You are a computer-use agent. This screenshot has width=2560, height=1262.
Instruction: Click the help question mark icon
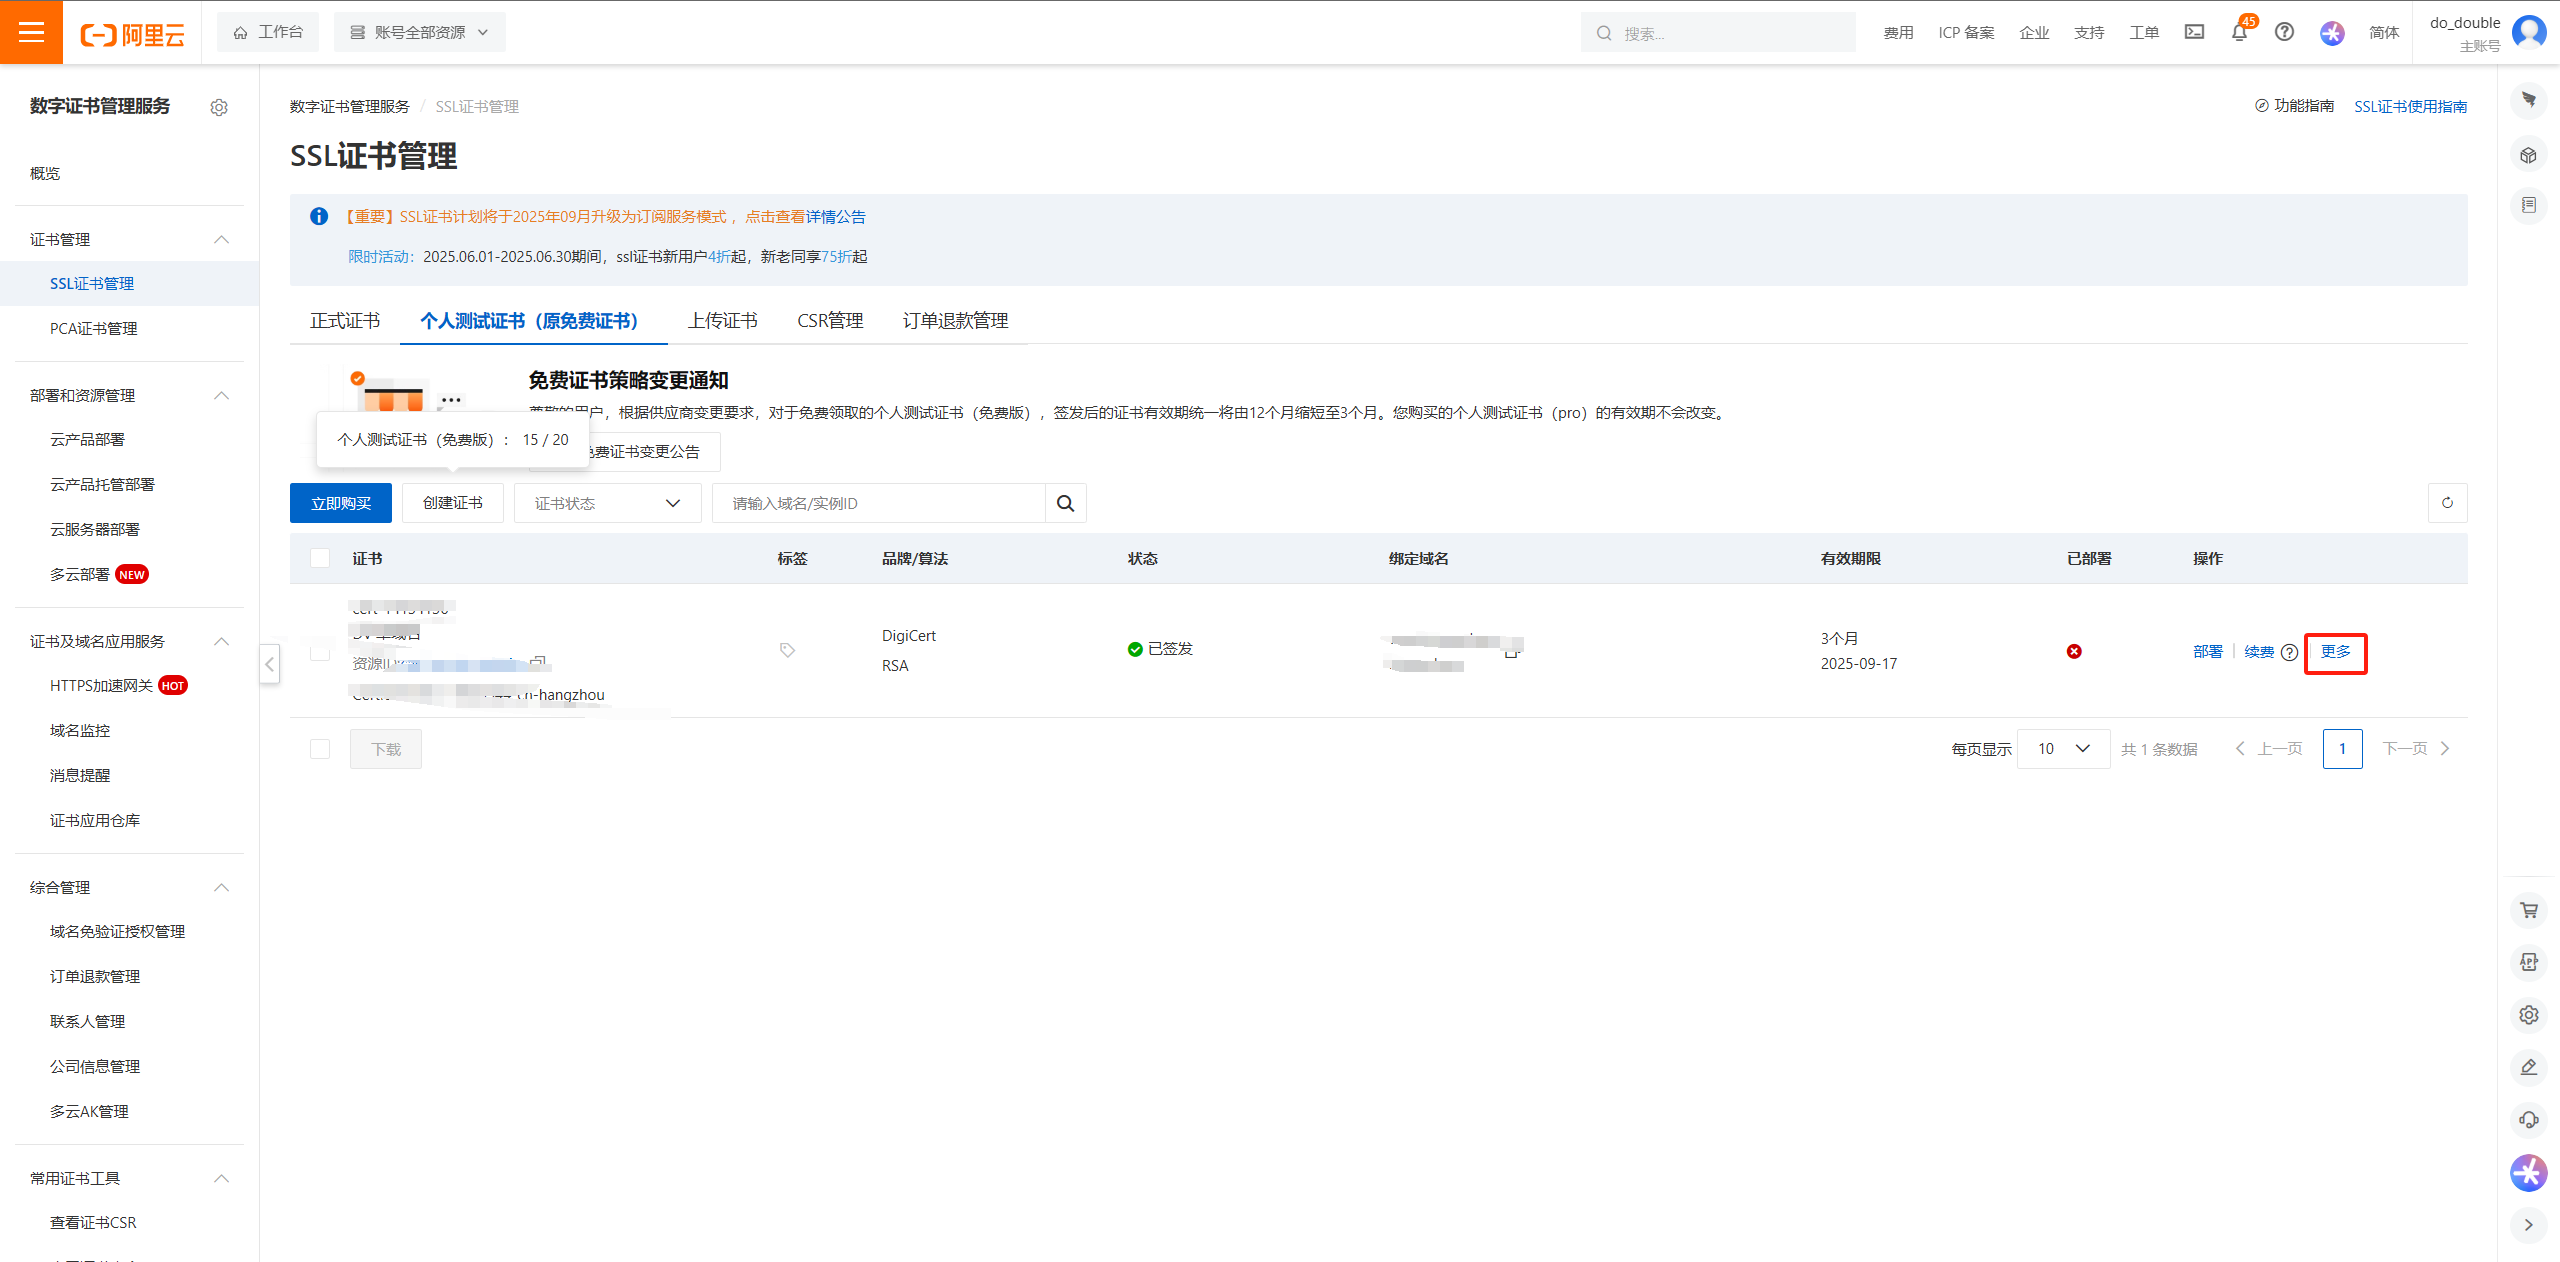point(2284,33)
